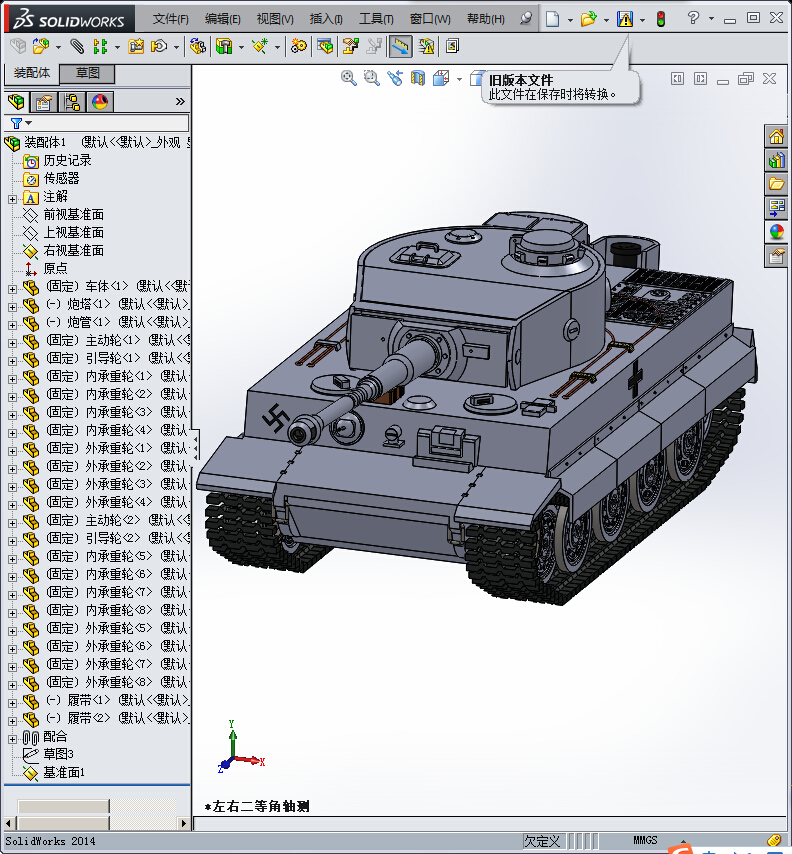Open the 视图(V) menu
Viewport: 792px width, 854px height.
tap(275, 19)
